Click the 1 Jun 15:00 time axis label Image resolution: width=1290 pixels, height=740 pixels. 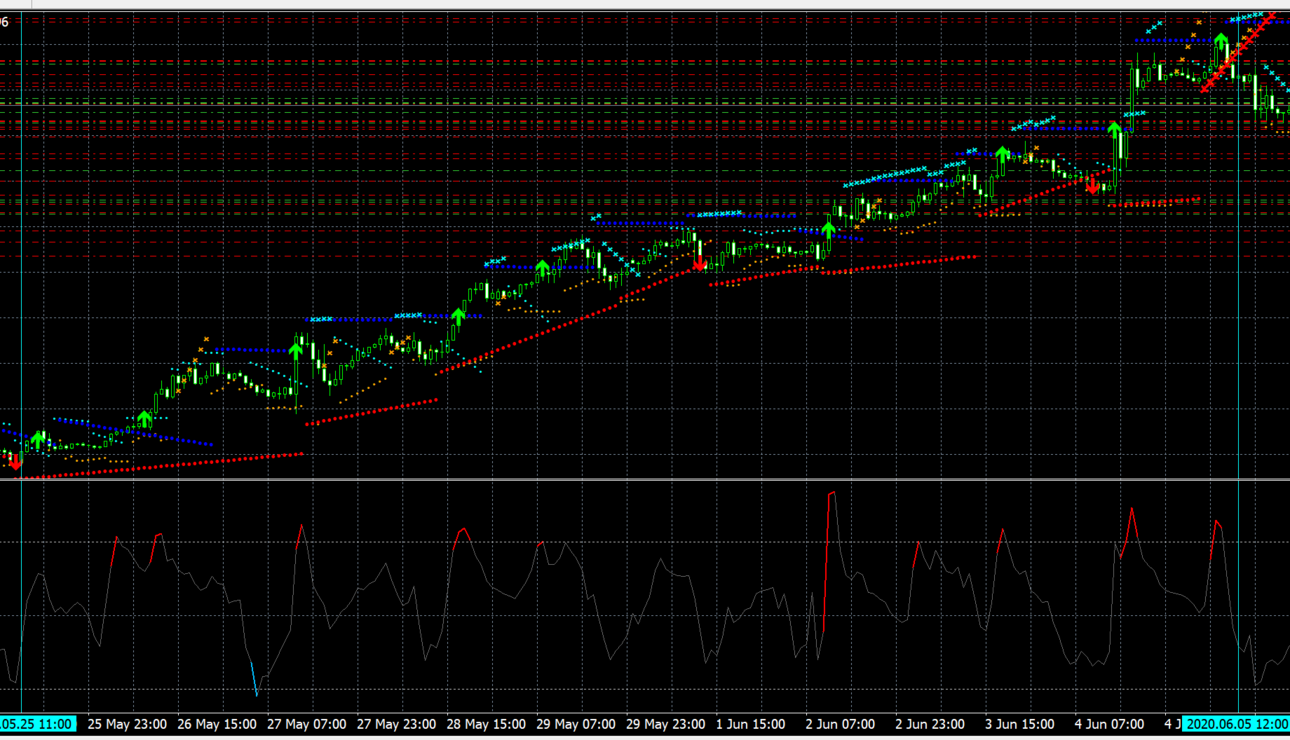click(x=749, y=723)
